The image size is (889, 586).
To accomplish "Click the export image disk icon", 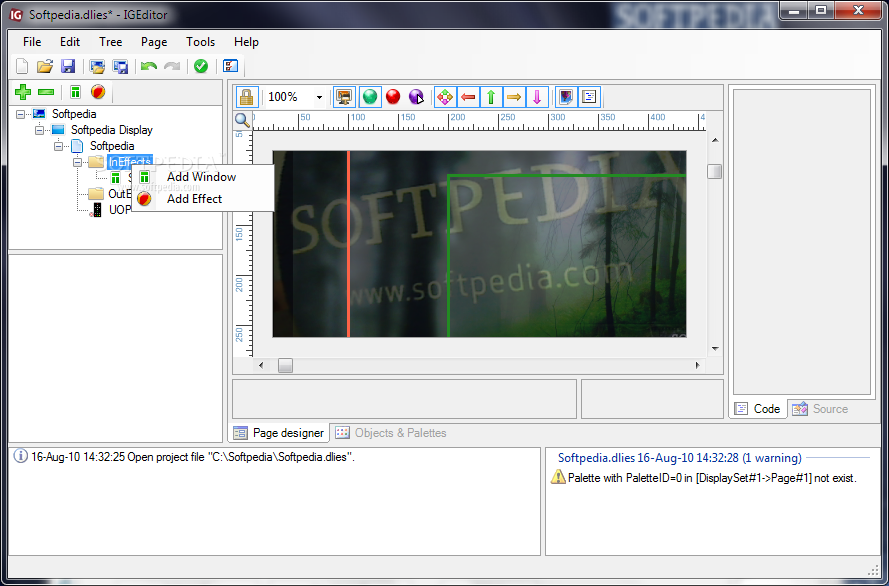I will pos(120,66).
